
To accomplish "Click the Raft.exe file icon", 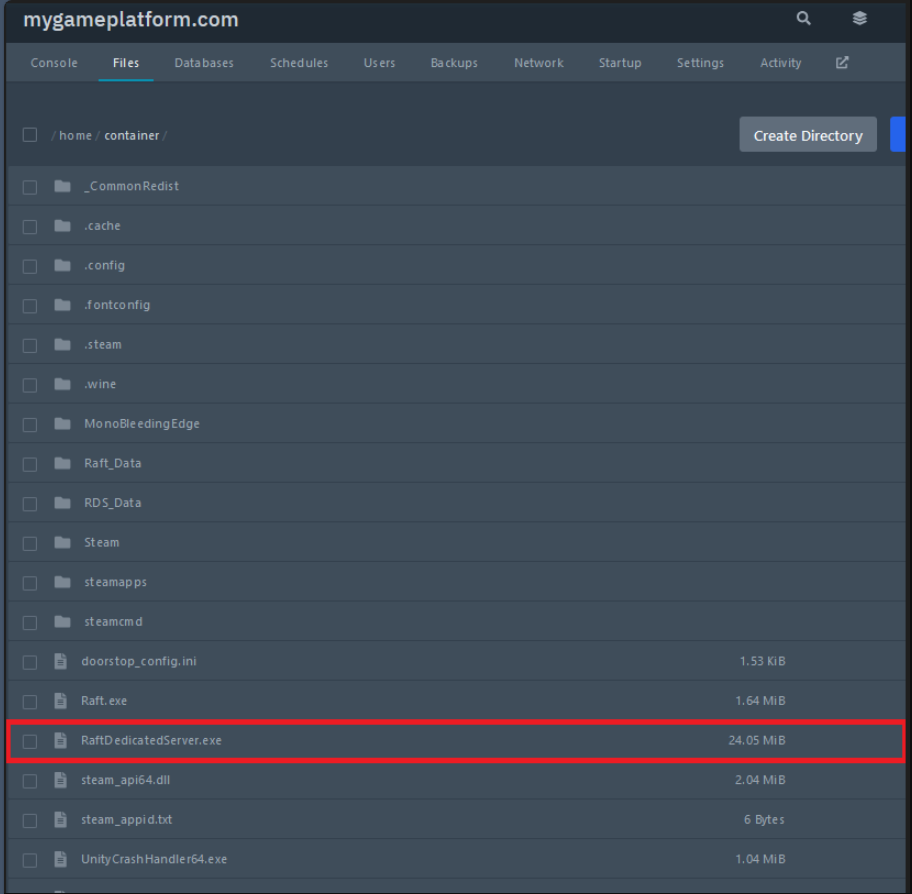I will (x=60, y=701).
